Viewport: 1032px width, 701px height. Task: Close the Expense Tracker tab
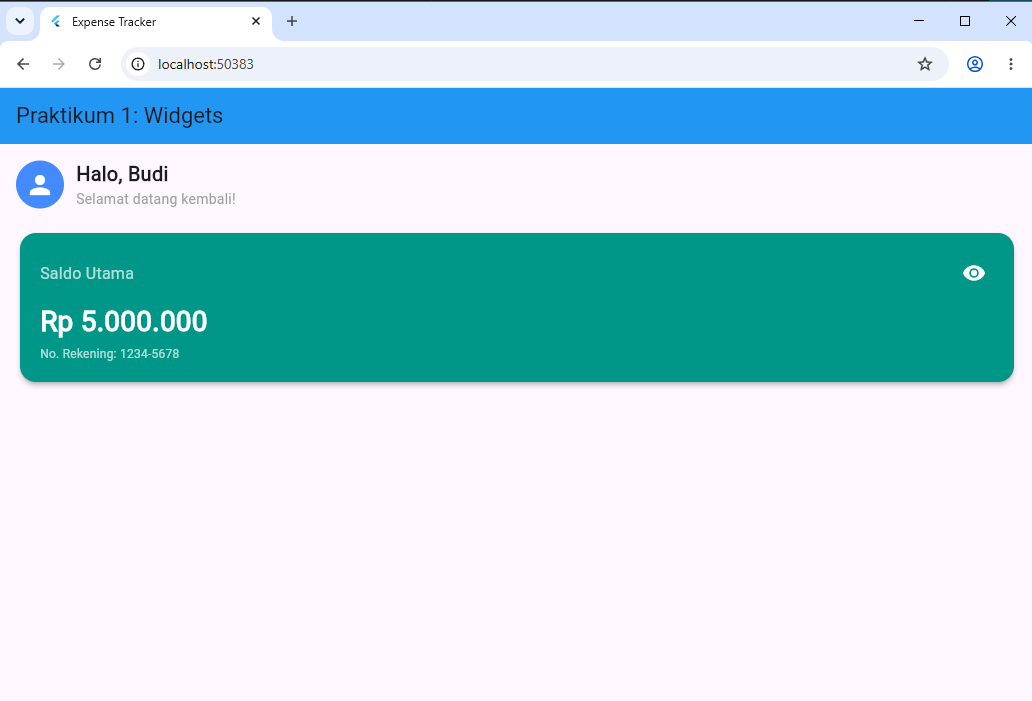pos(256,21)
